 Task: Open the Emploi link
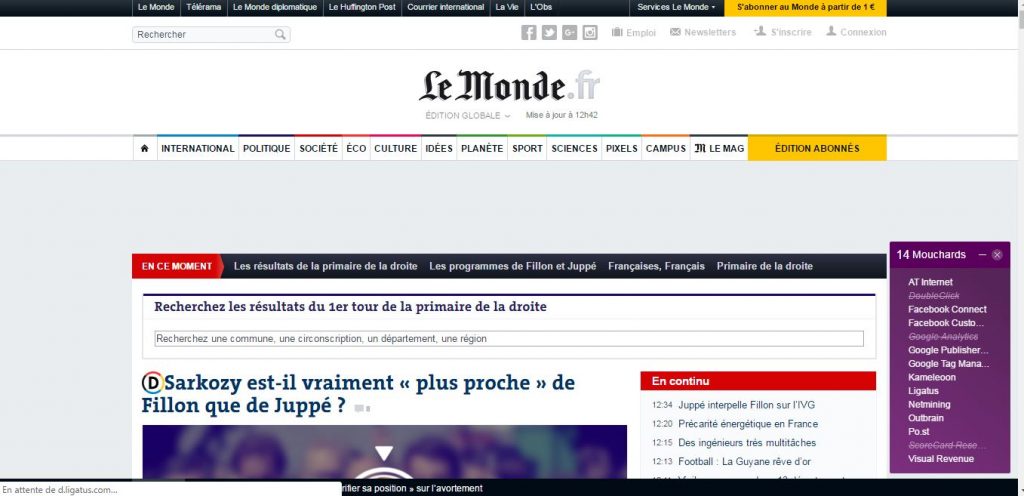tap(633, 32)
